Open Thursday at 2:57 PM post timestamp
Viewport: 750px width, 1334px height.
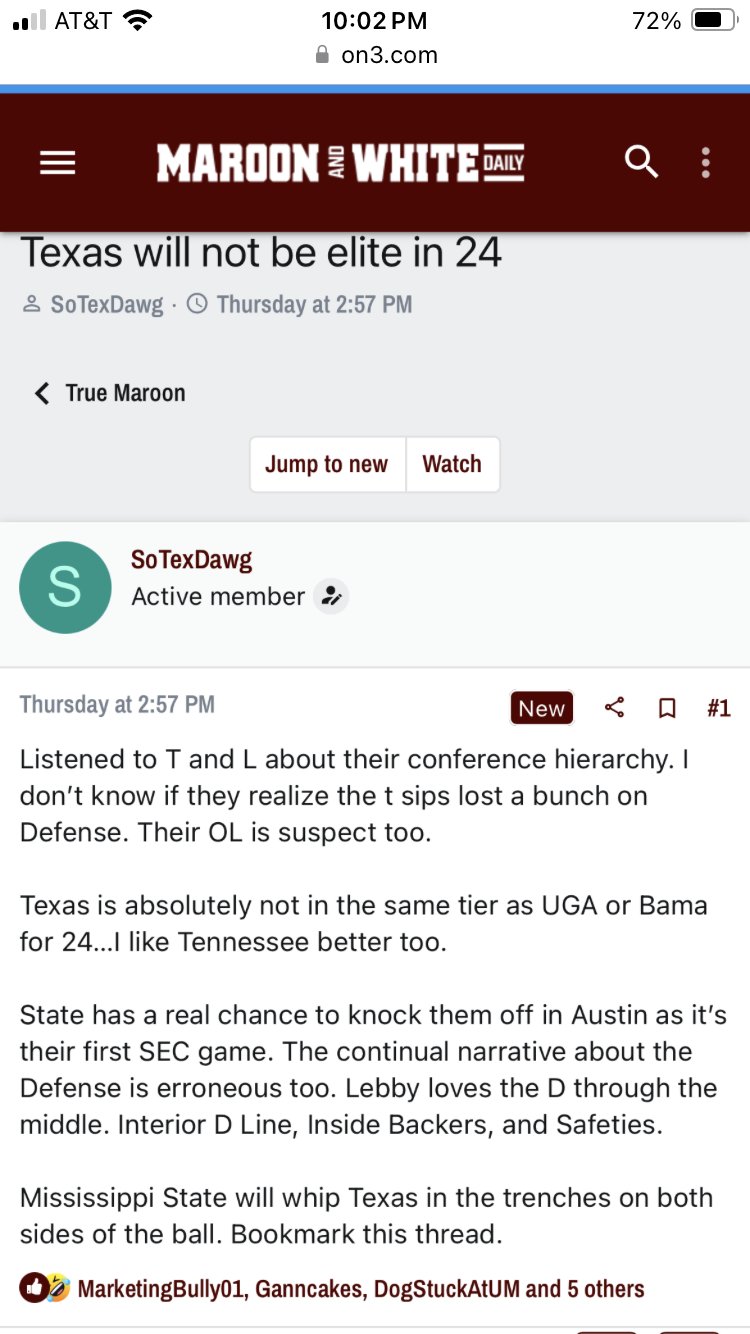tap(117, 704)
